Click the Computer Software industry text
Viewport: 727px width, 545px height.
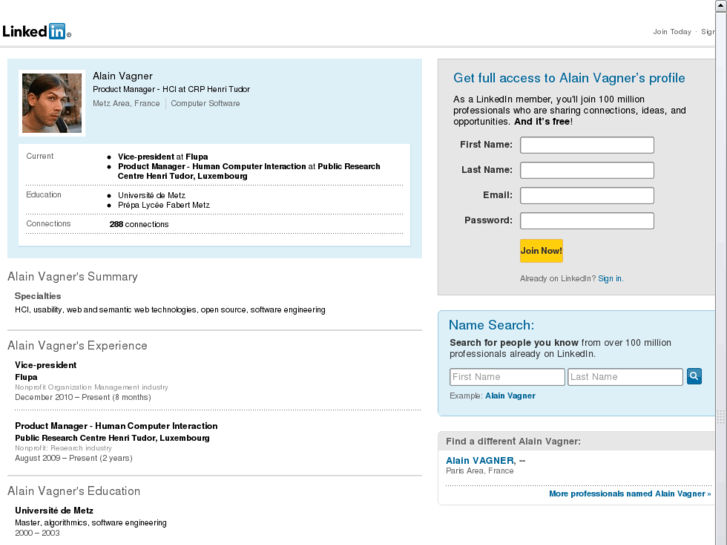click(205, 103)
